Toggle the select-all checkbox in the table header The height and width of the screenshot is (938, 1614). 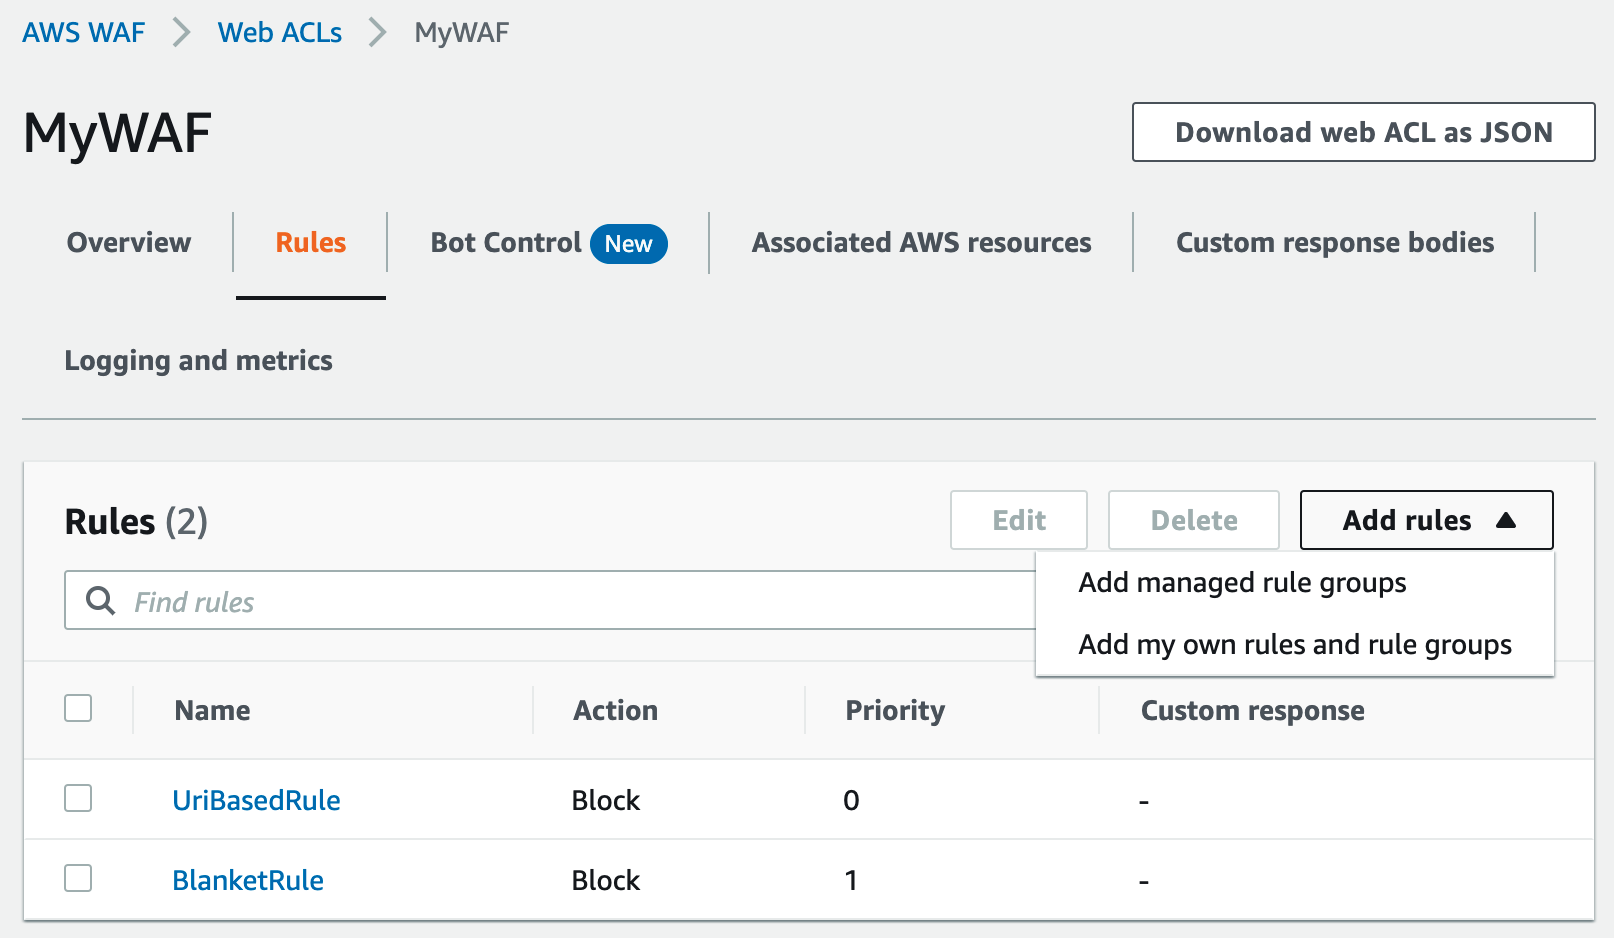pyautogui.click(x=78, y=708)
